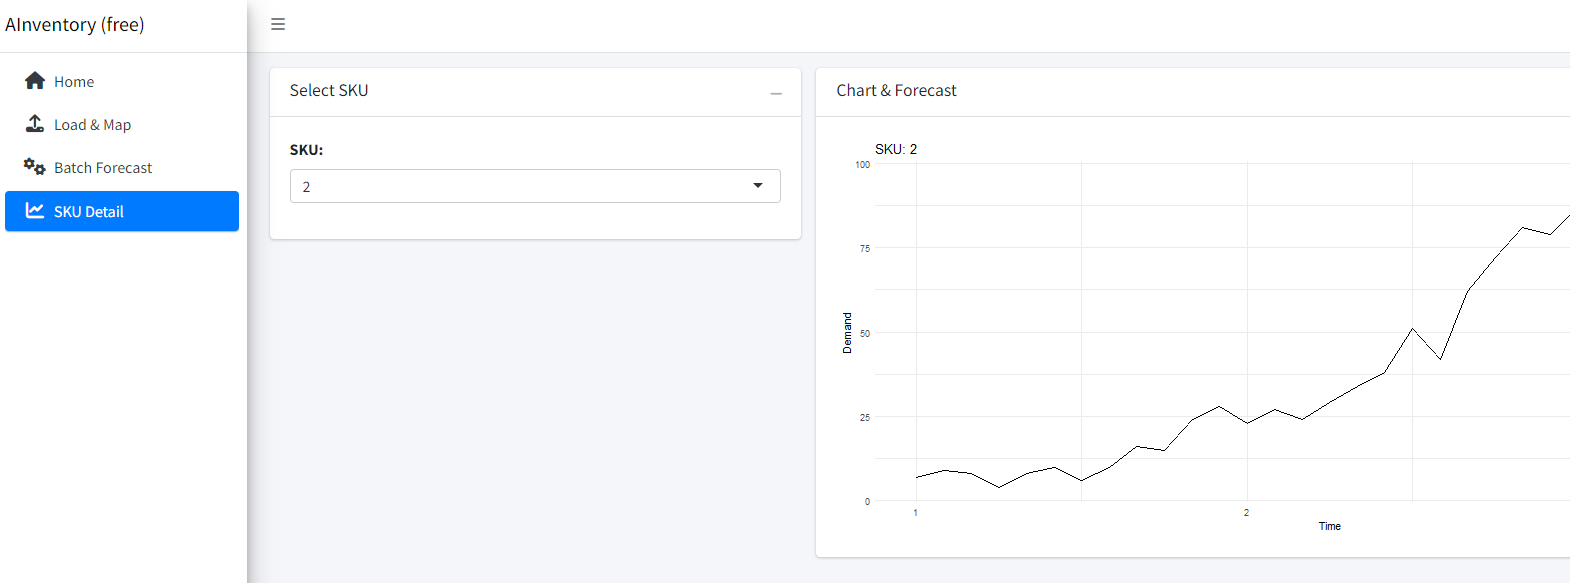Click the Chart & Forecast card title
The height and width of the screenshot is (583, 1570).
point(896,90)
